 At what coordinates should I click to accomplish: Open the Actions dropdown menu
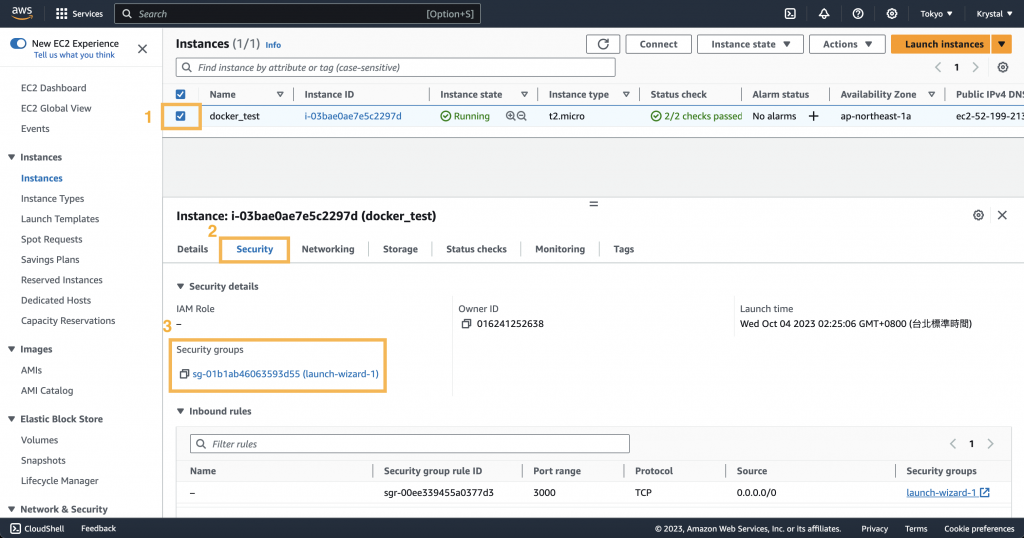(847, 44)
